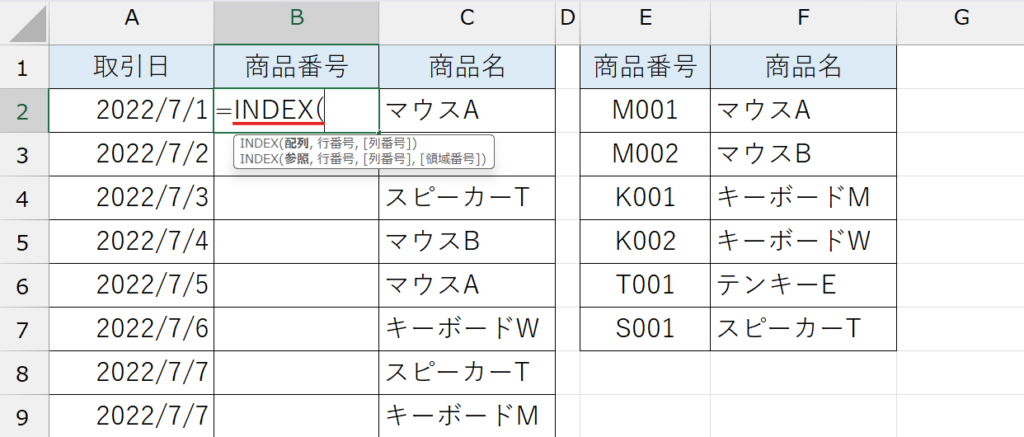Select product number M001
The image size is (1024, 437).
645,111
